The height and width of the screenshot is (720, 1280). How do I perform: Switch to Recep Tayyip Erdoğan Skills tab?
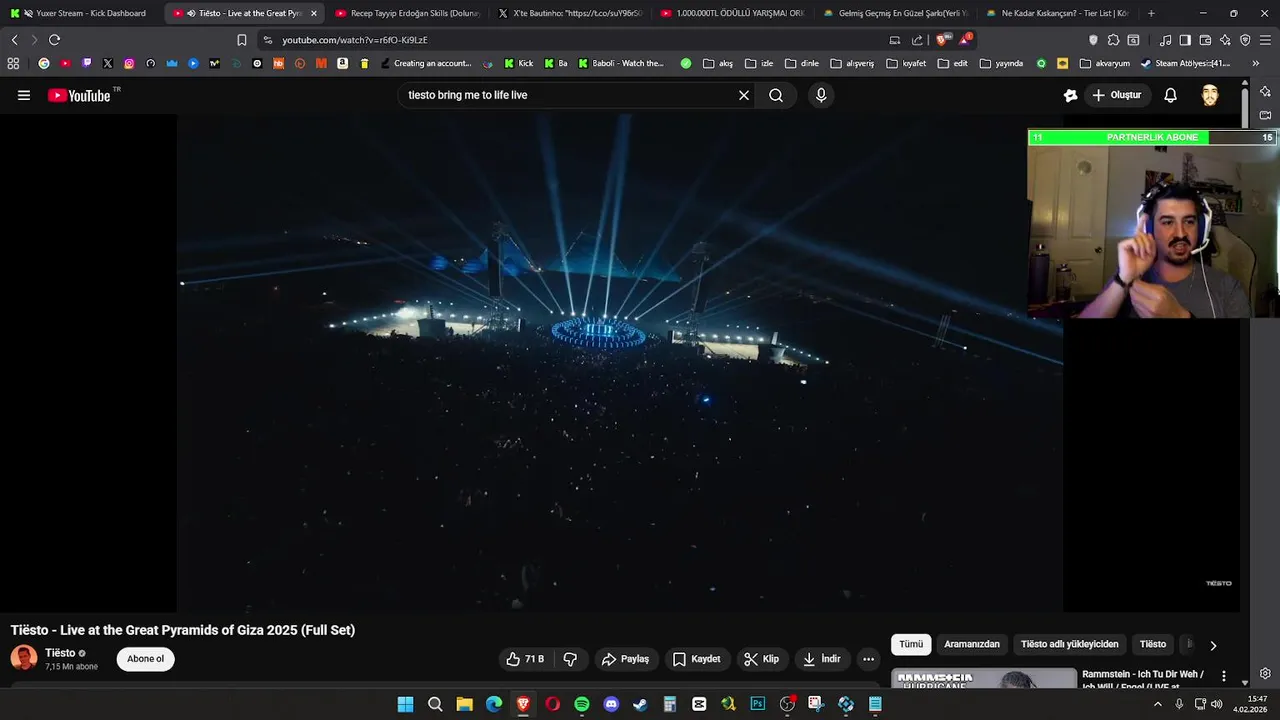pos(408,13)
